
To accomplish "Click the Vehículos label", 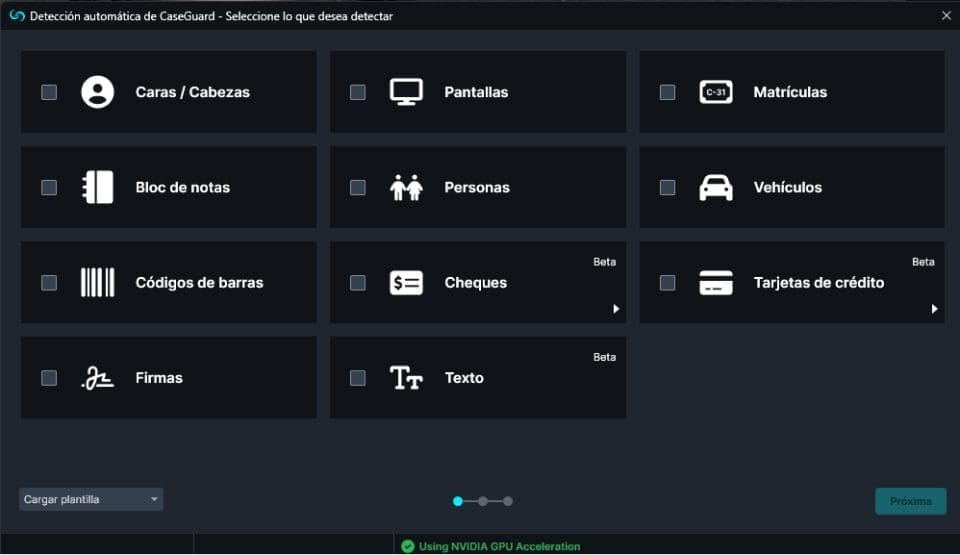I will tap(788, 187).
